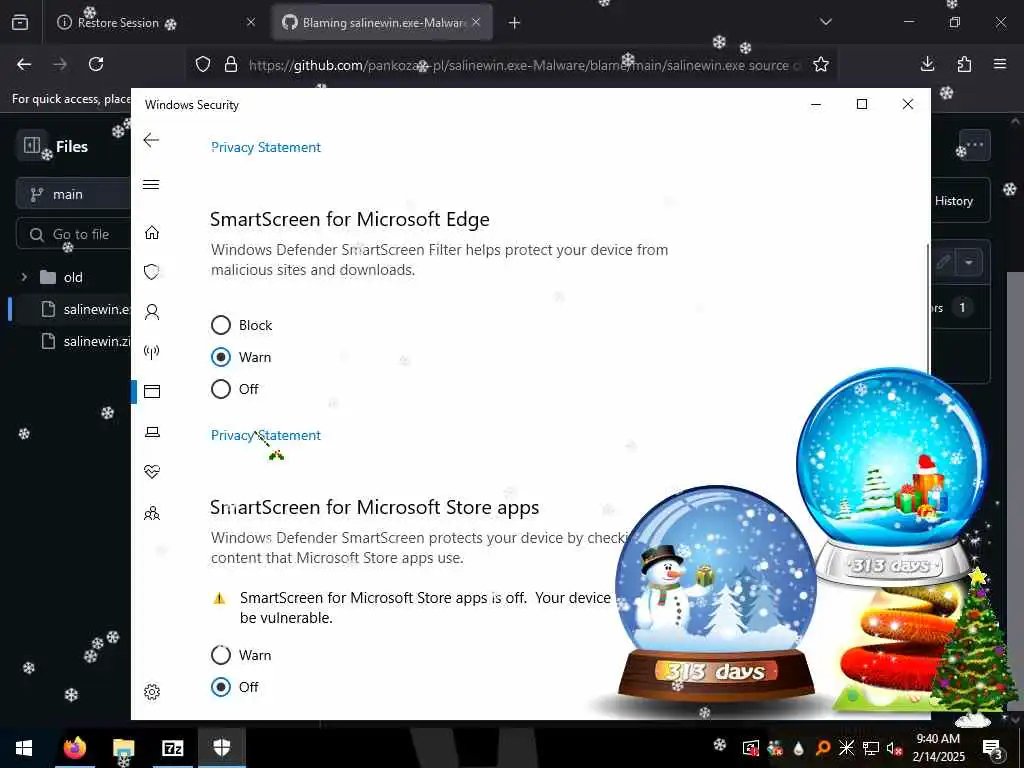
Task: Click the muted volume tray icon
Action: coord(895,748)
